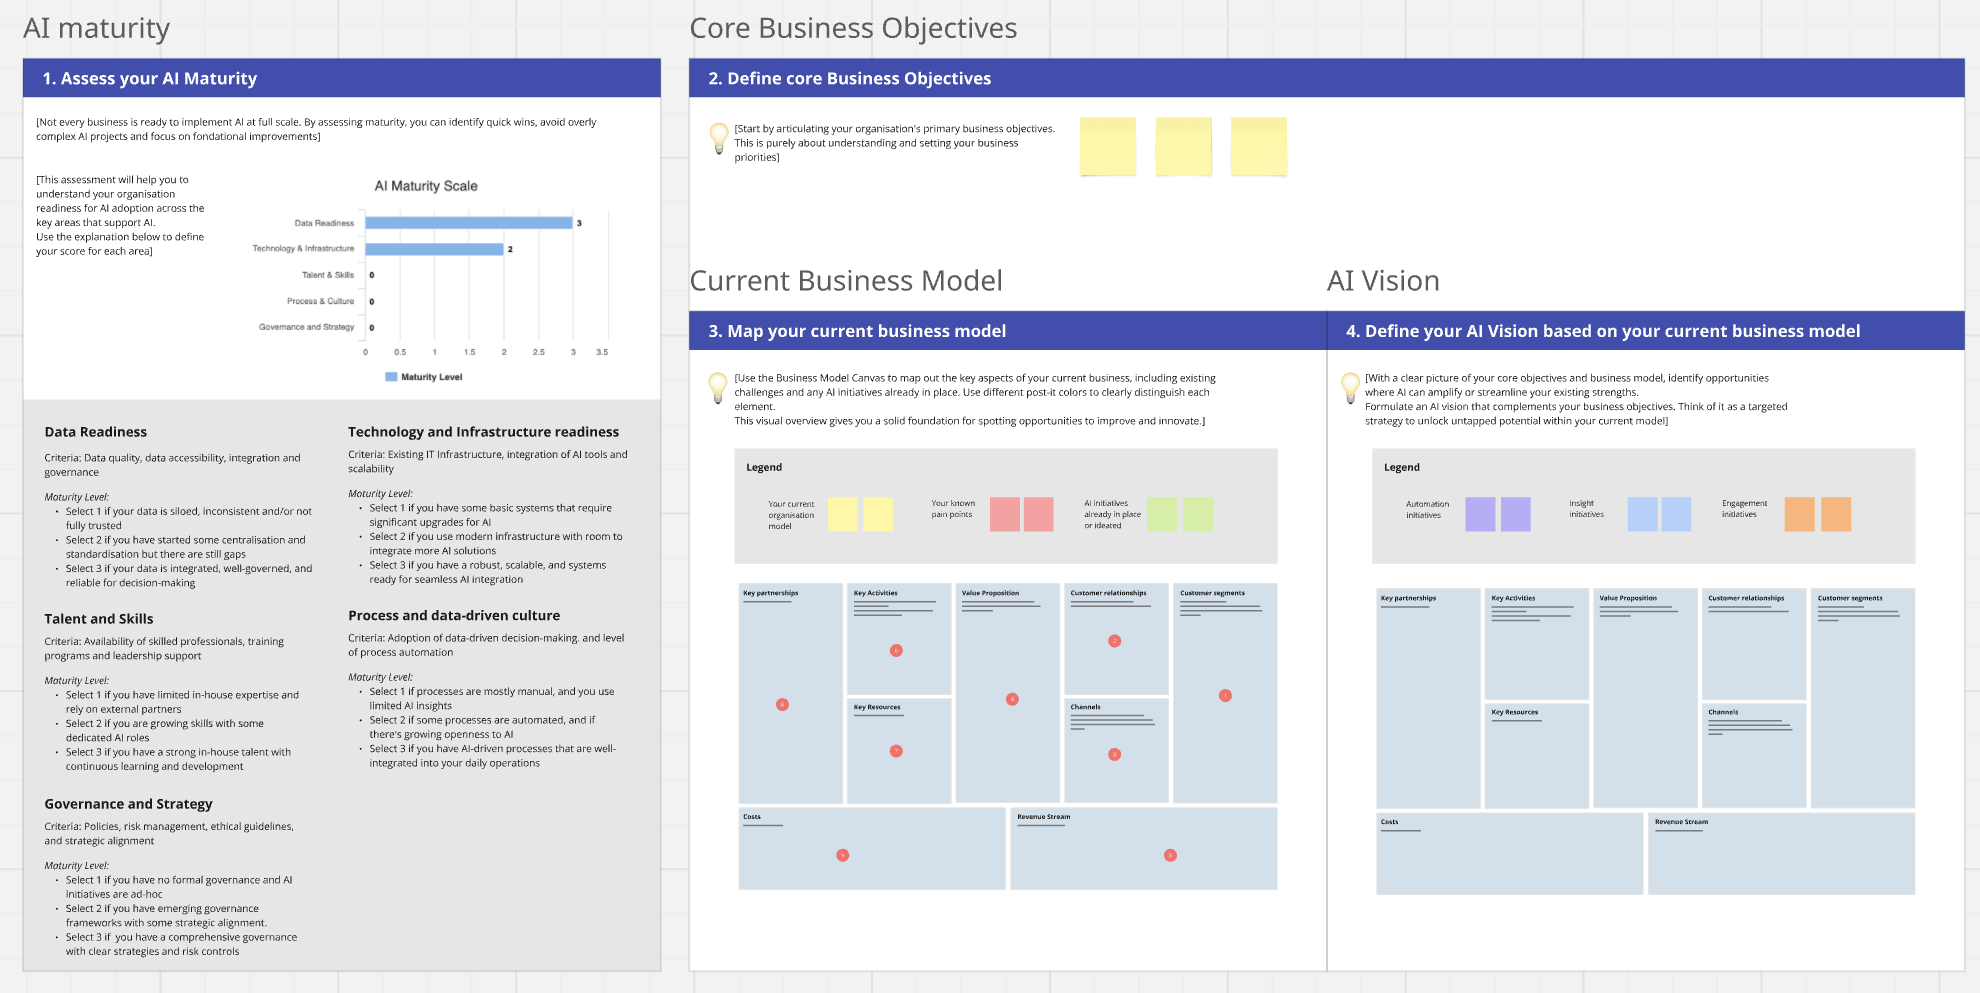Click marker 9 in the Costs box
1980x993 pixels.
(842, 855)
